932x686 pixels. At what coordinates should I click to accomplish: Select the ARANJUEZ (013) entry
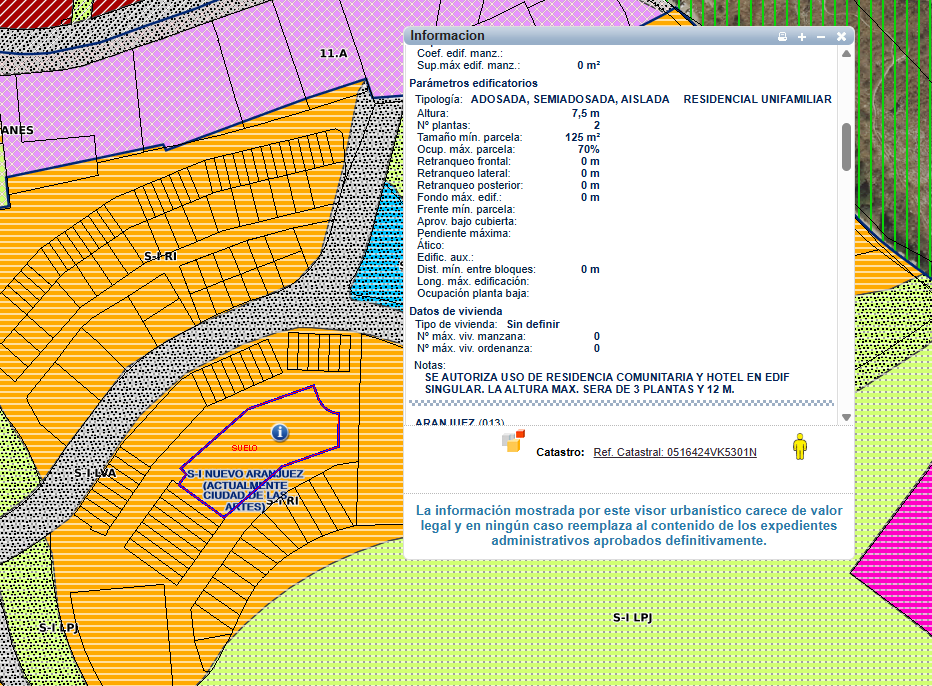pyautogui.click(x=460, y=422)
